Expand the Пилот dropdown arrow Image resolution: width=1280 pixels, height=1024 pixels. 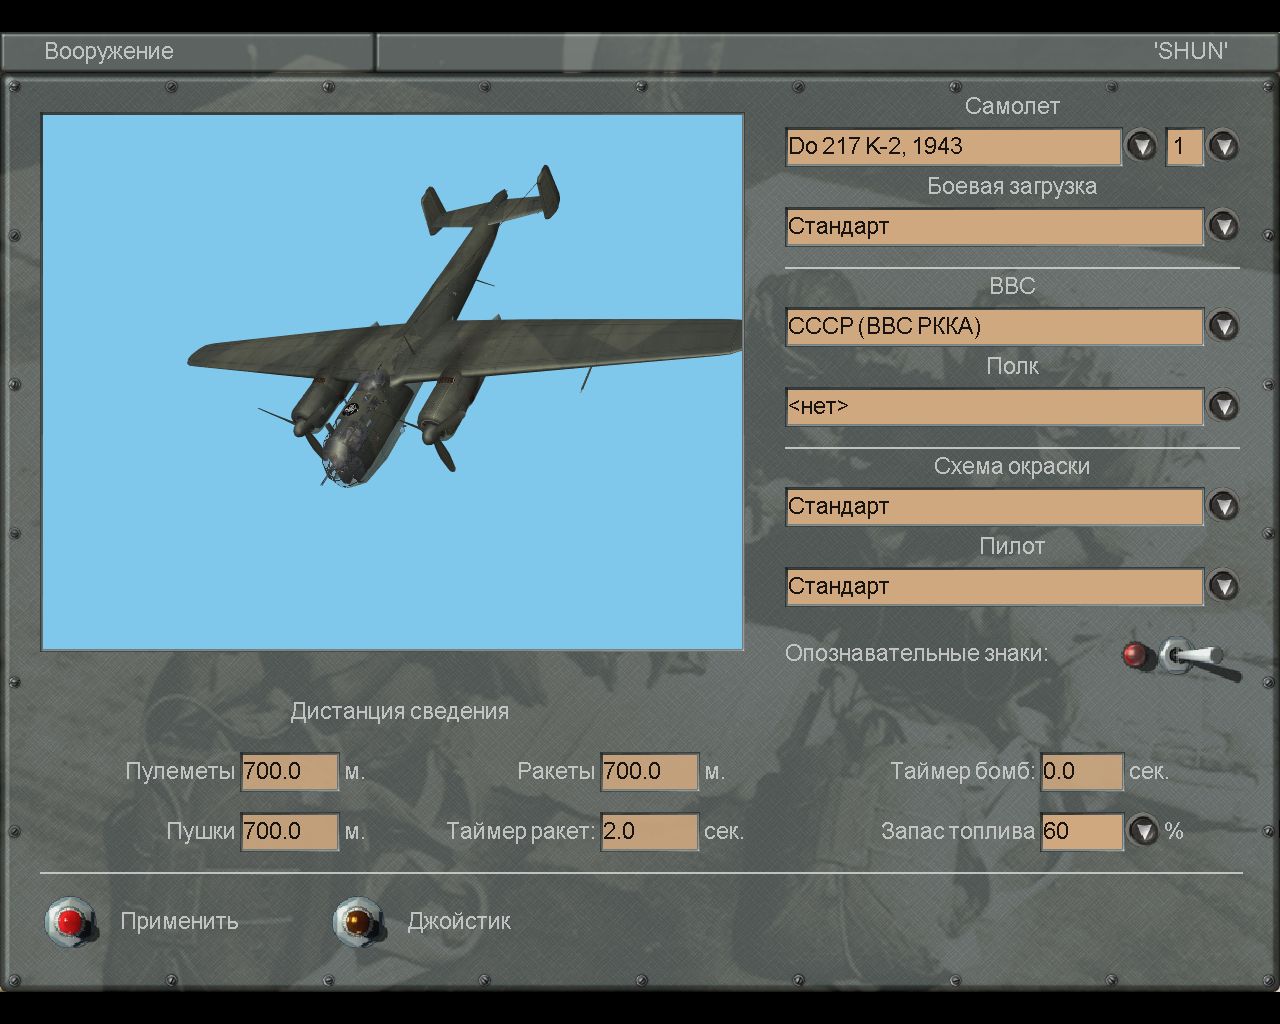(1223, 586)
